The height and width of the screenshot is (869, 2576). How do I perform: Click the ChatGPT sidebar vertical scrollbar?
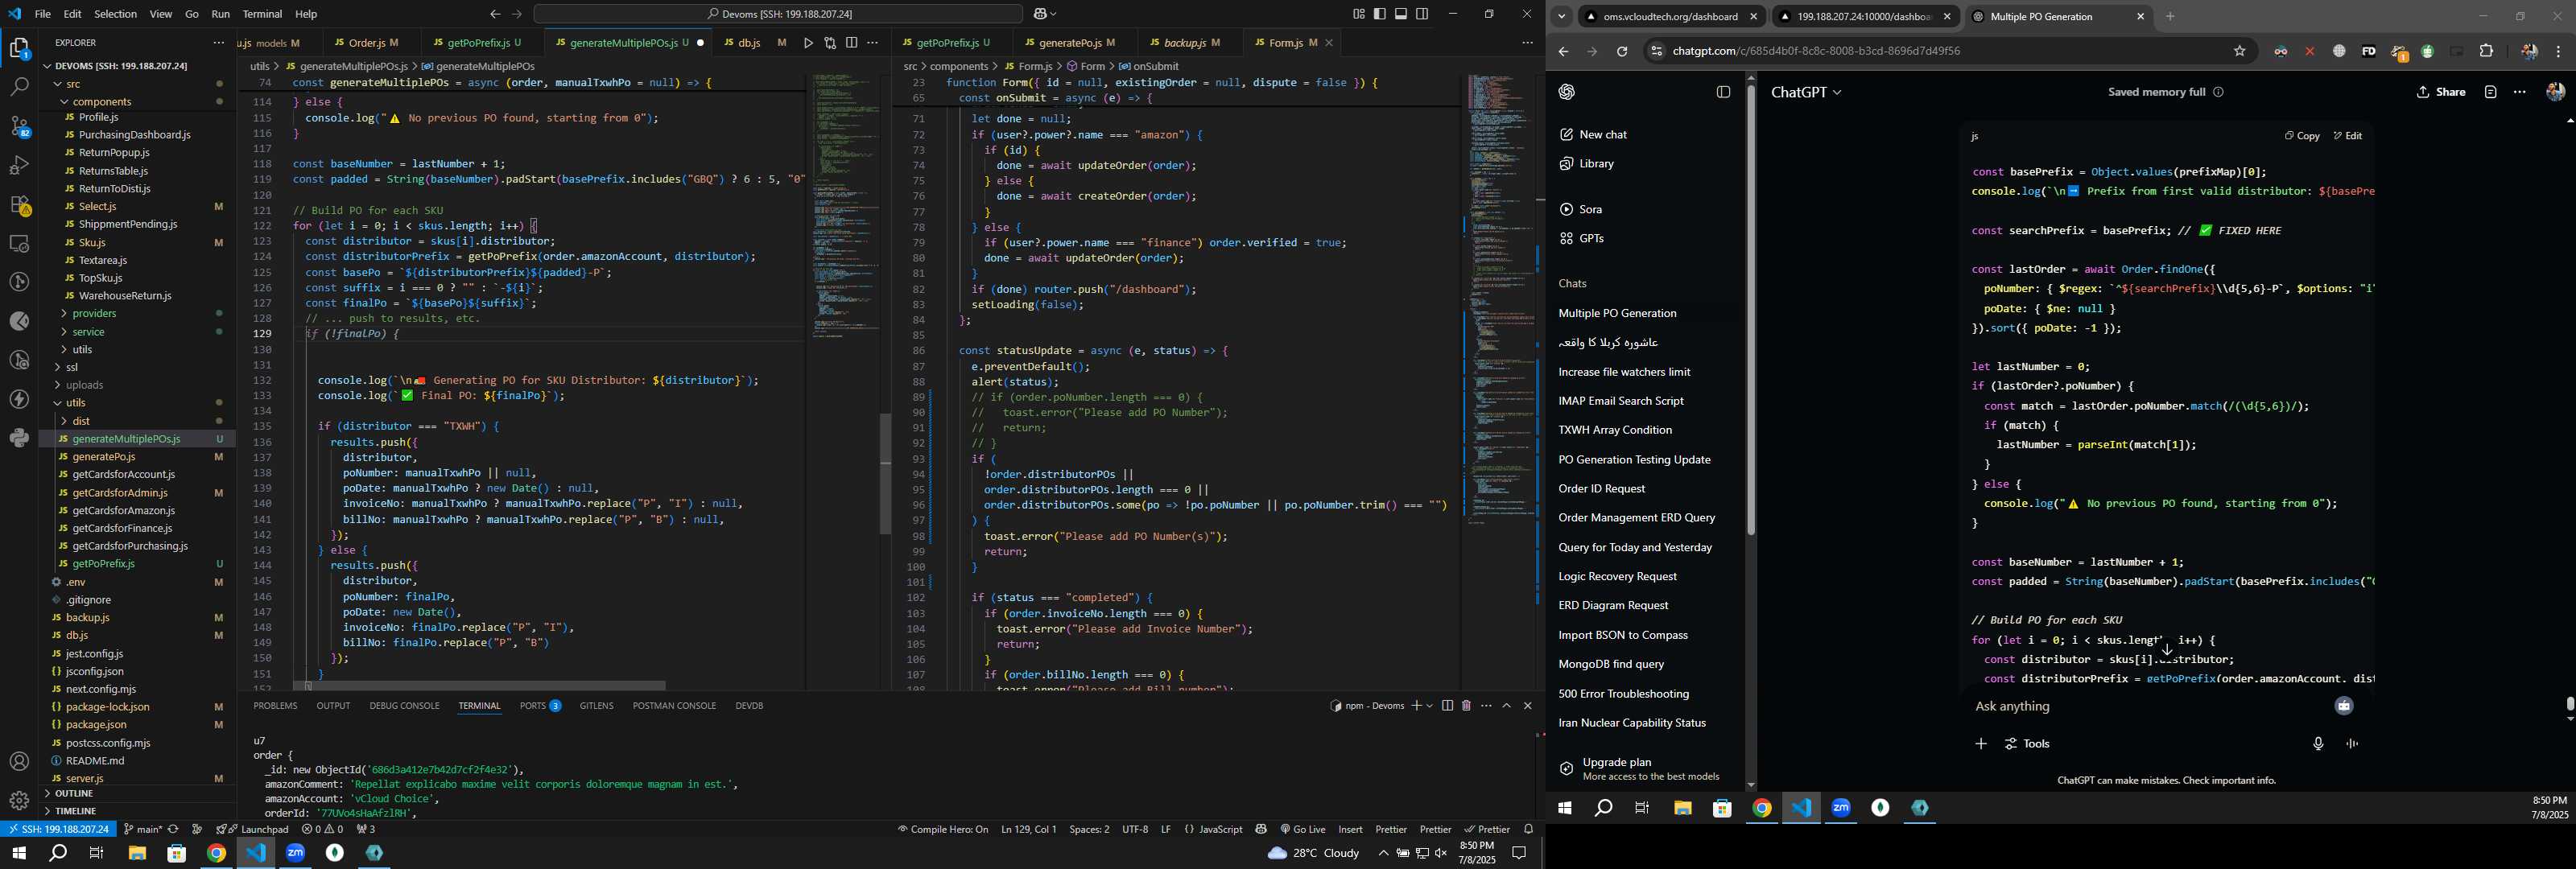coord(1751,310)
